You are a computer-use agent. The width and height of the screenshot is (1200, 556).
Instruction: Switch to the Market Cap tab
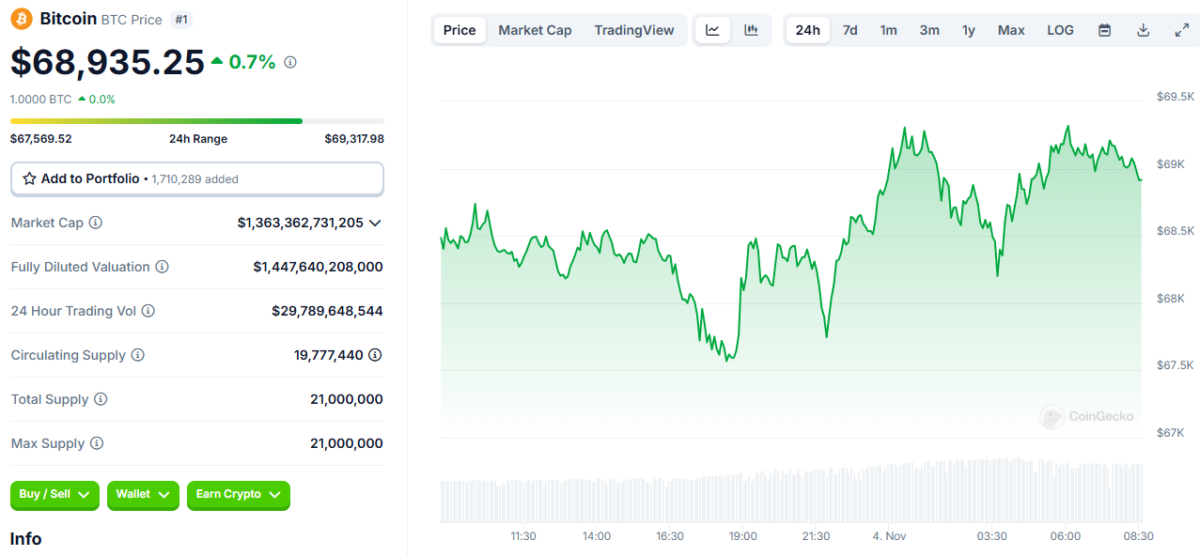[x=535, y=30]
